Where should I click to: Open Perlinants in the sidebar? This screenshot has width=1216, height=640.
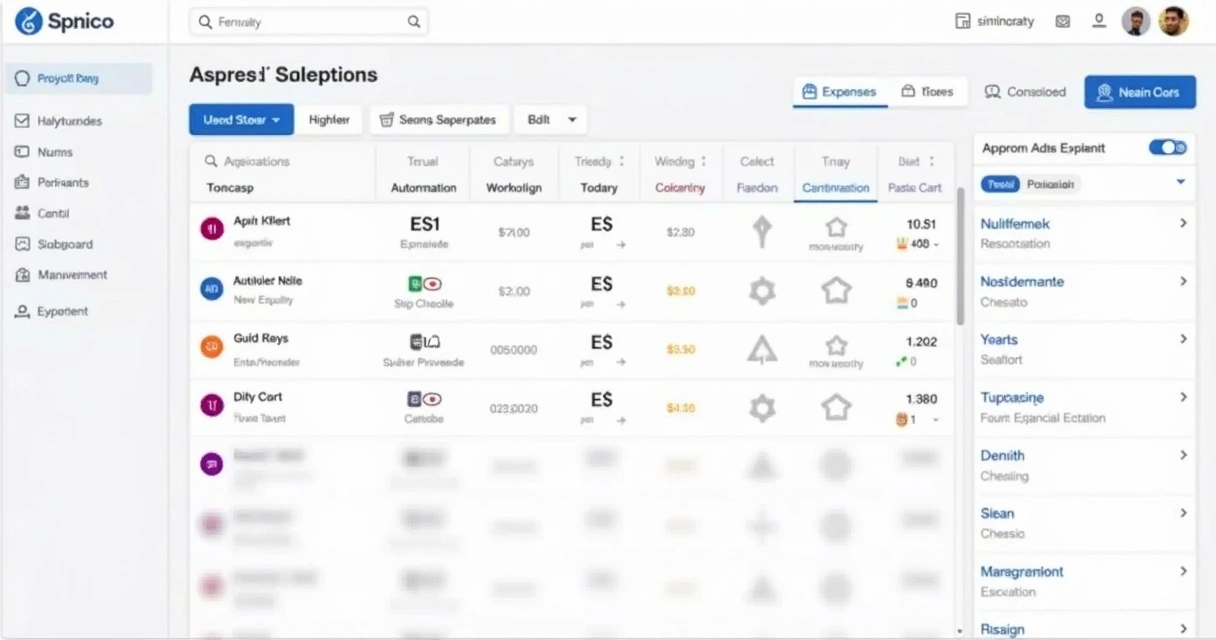point(52,183)
